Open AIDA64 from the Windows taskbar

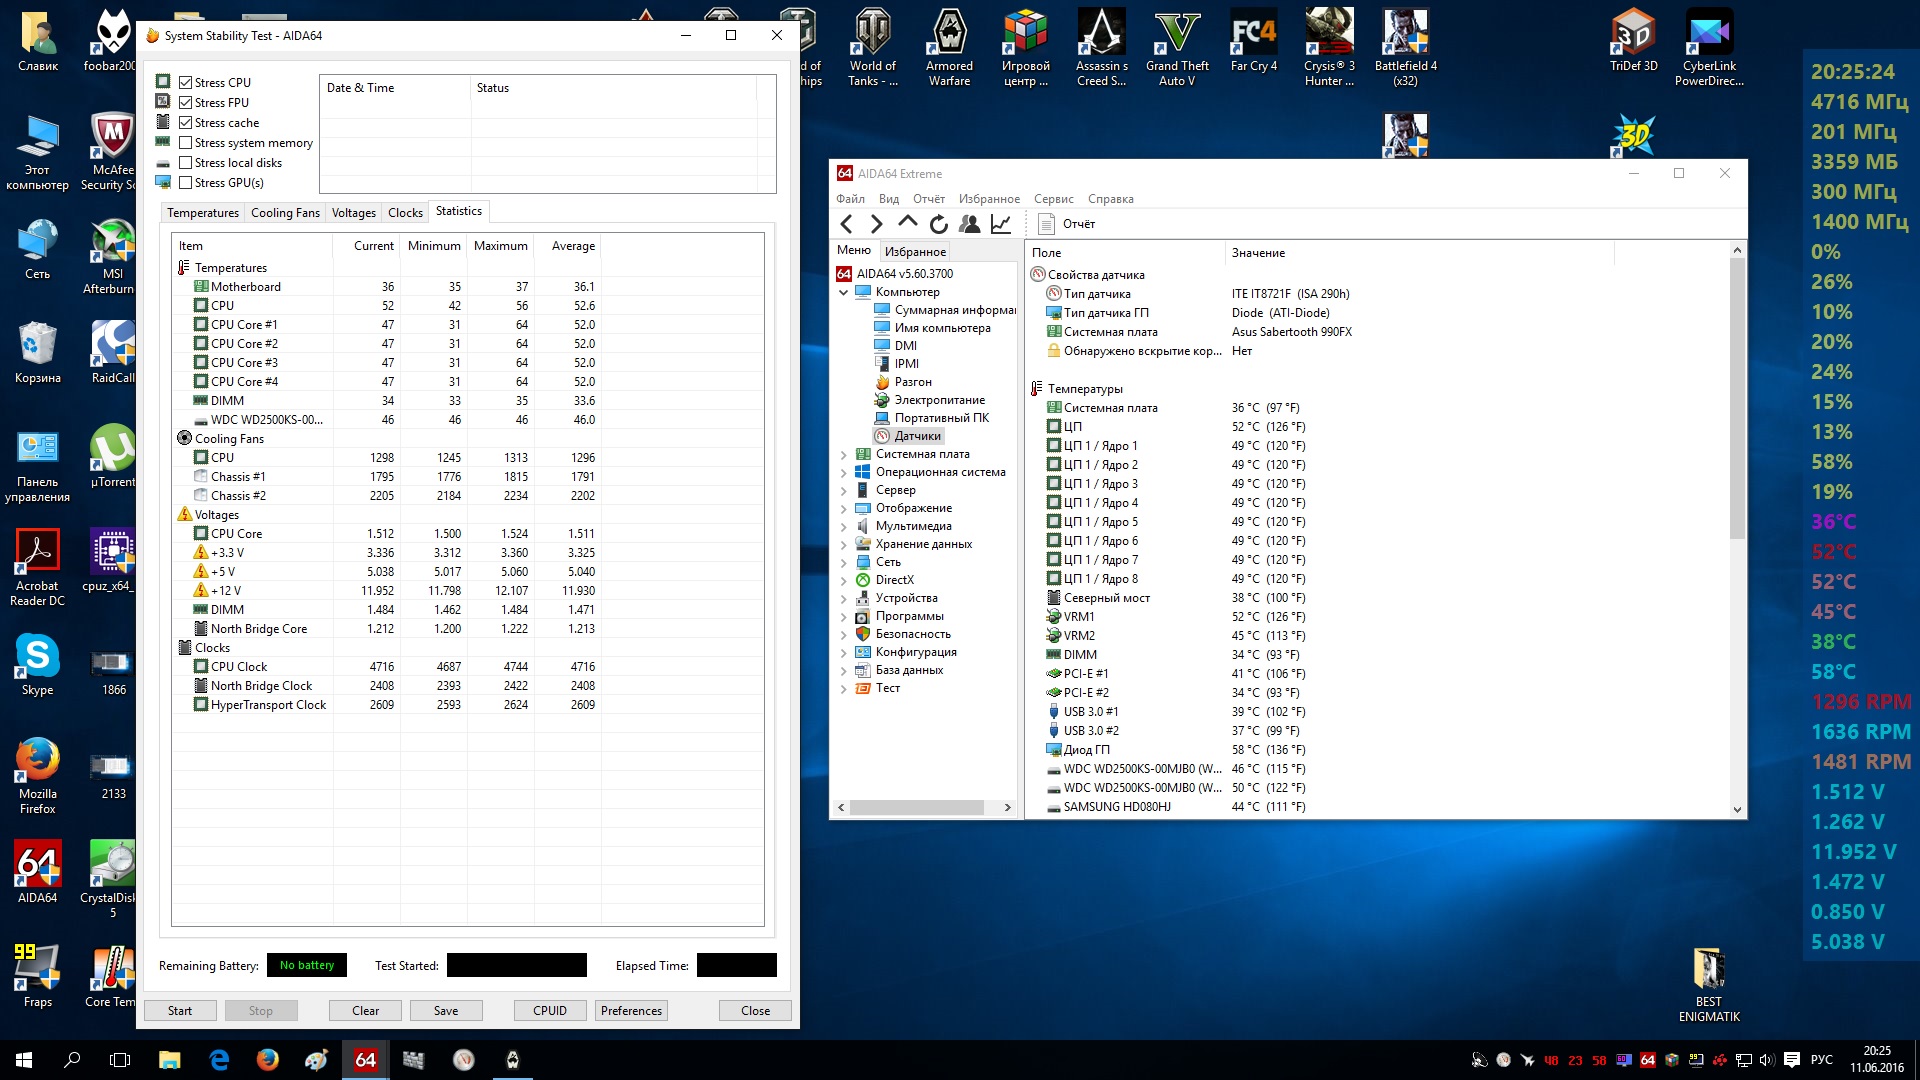365,1060
